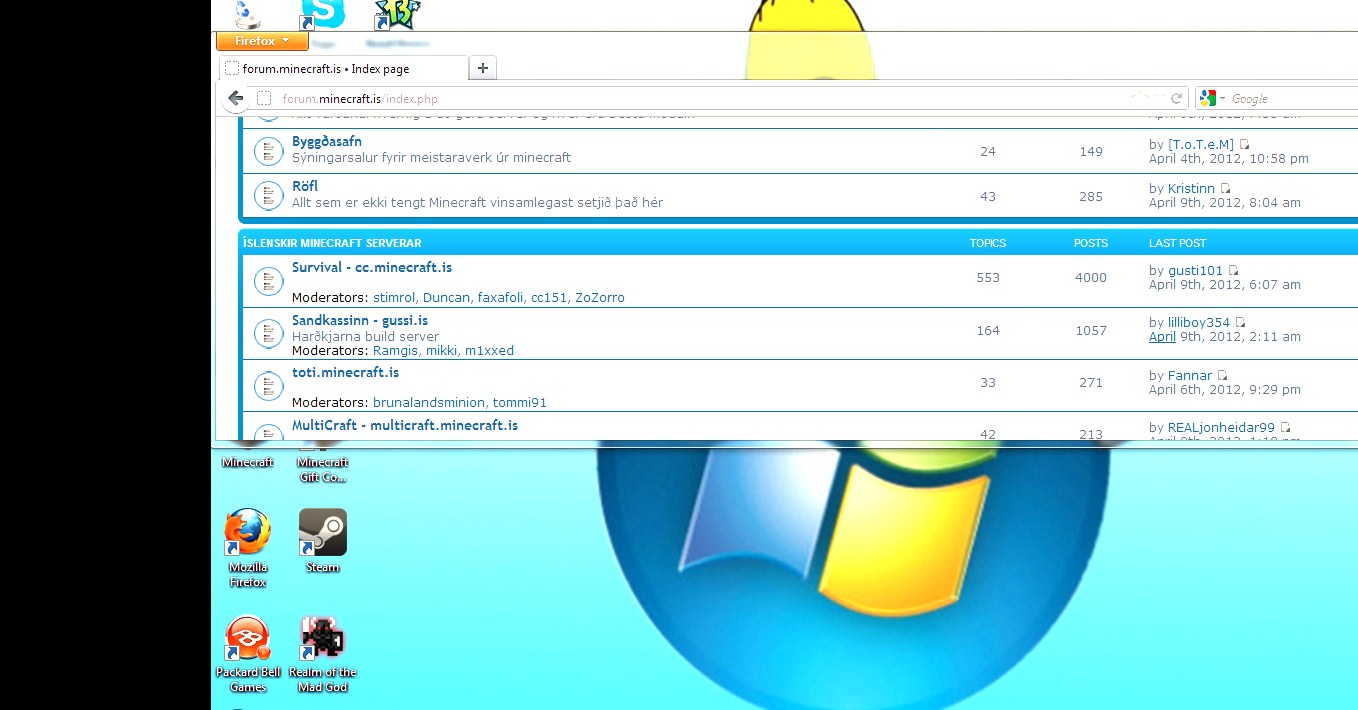1358x710 pixels.
Task: Open the Survival - cc.minecraft.is forum
Action: pos(371,268)
